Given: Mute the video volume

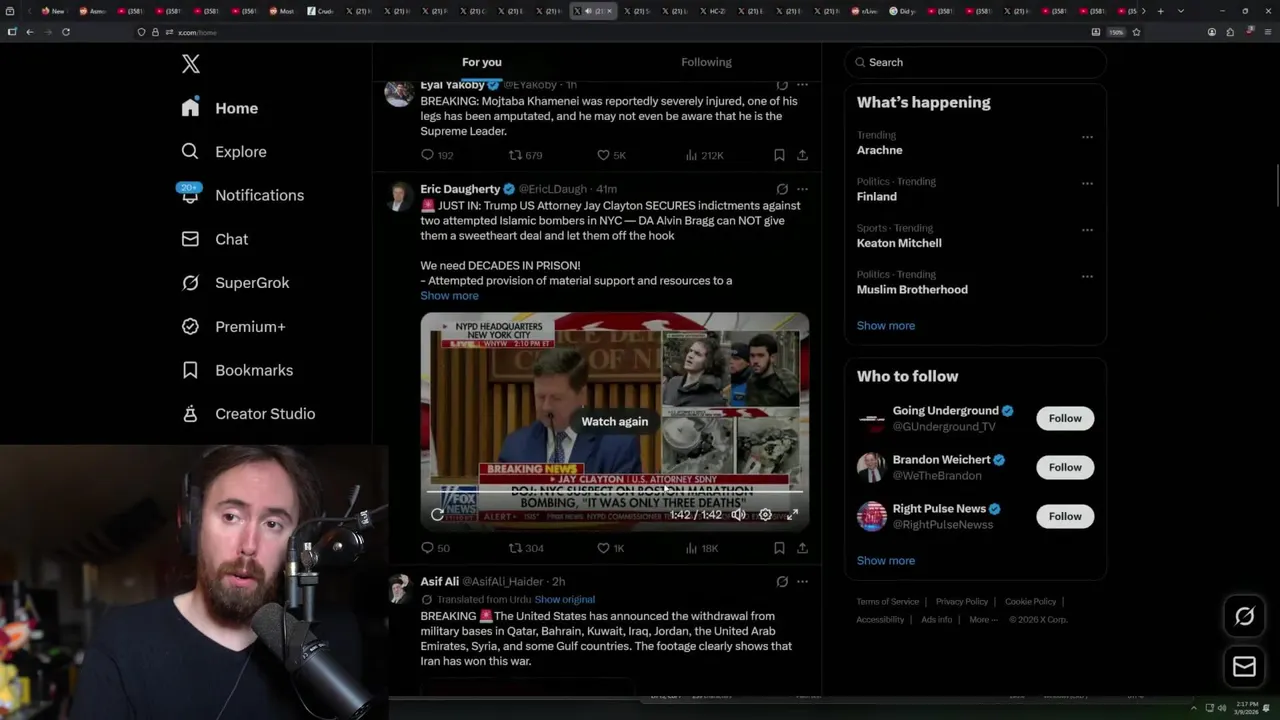Looking at the screenshot, I should tap(738, 515).
